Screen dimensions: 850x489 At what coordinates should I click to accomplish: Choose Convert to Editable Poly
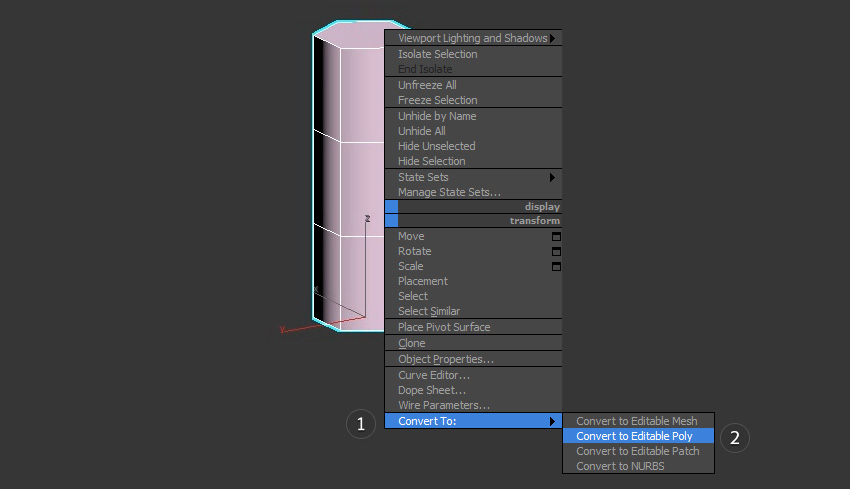point(634,436)
